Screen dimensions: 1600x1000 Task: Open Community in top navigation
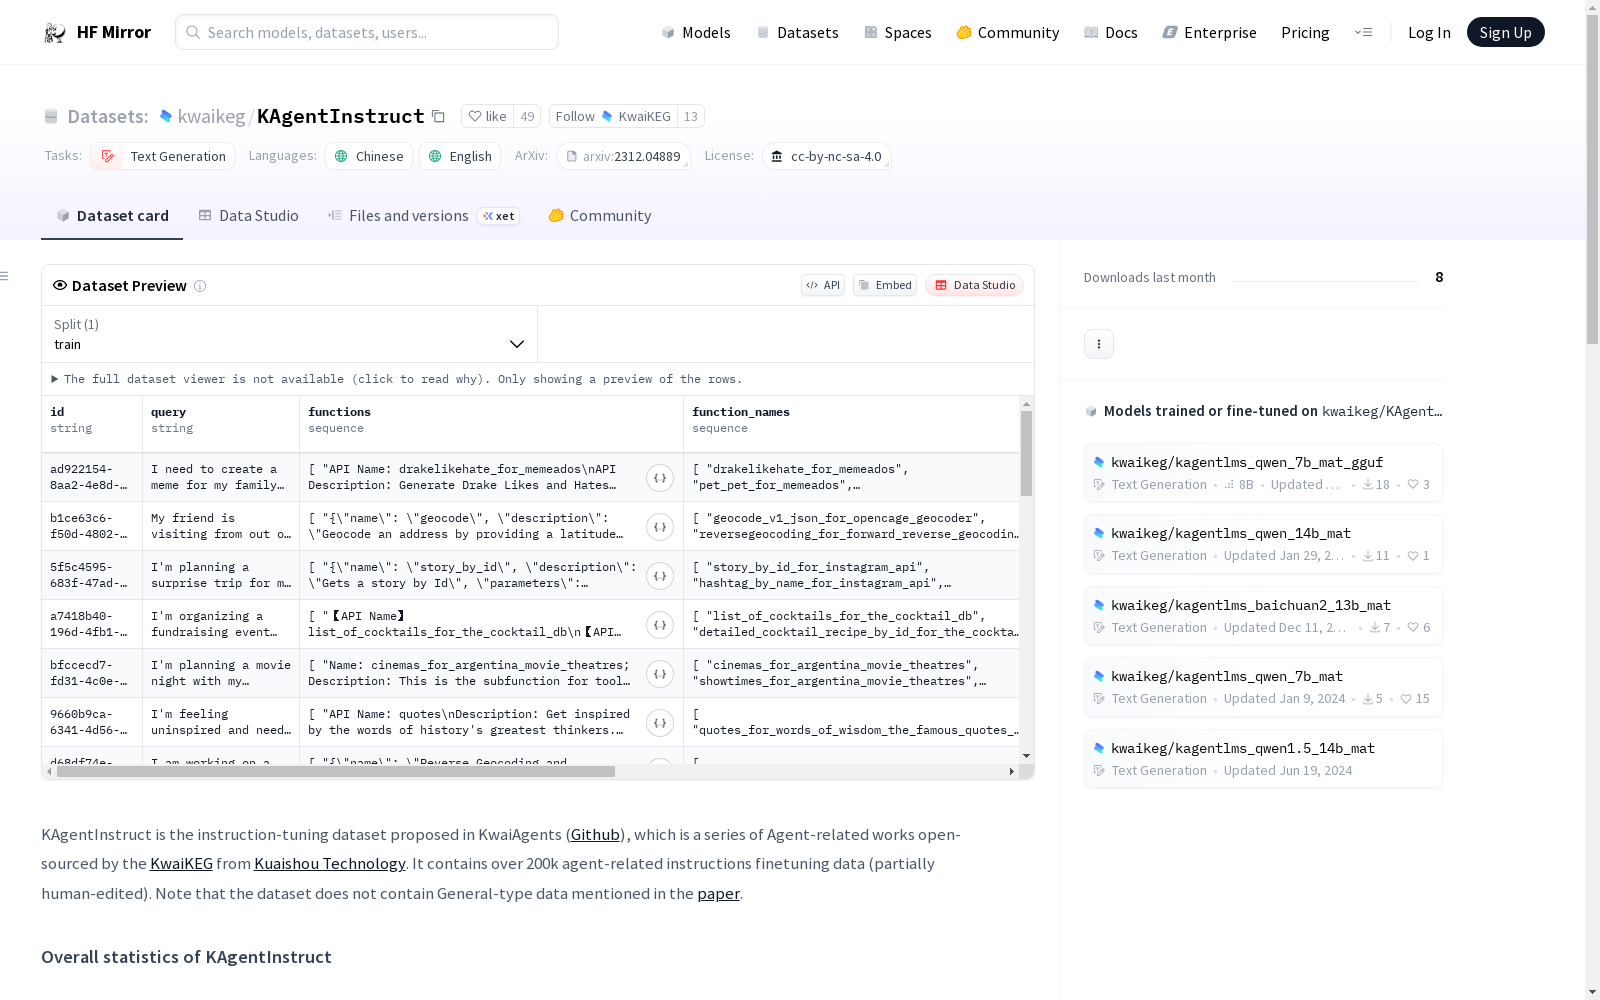point(1008,32)
